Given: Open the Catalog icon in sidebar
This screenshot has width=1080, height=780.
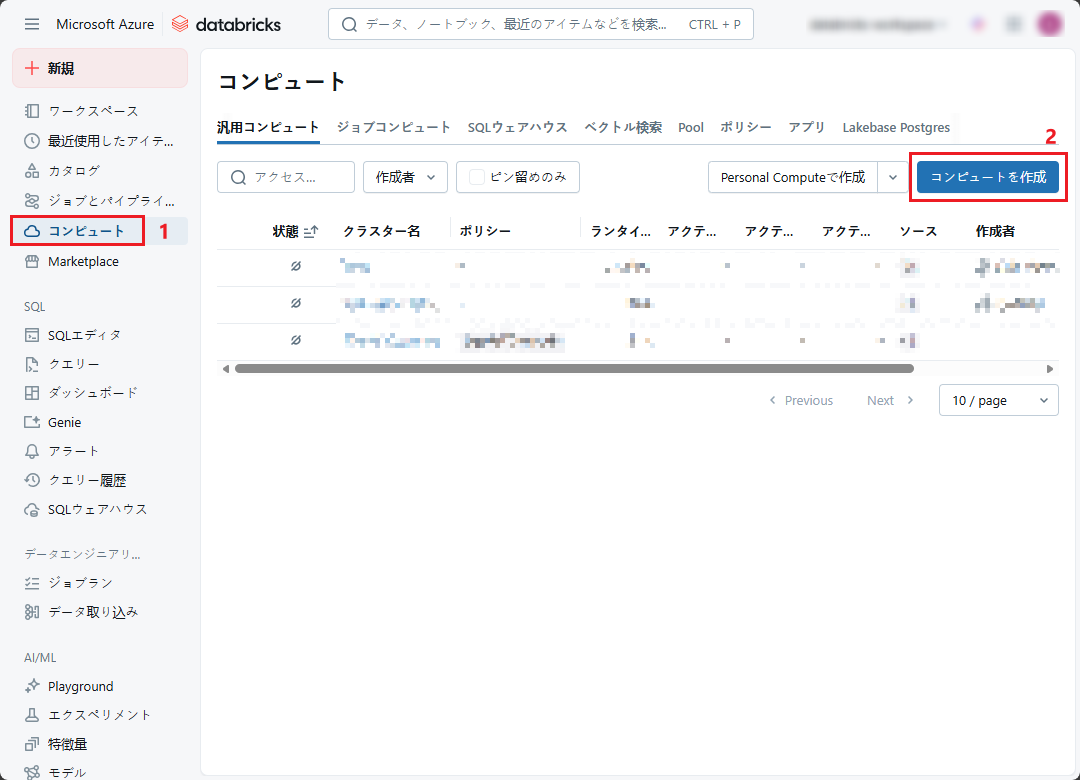Looking at the screenshot, I should (x=32, y=171).
